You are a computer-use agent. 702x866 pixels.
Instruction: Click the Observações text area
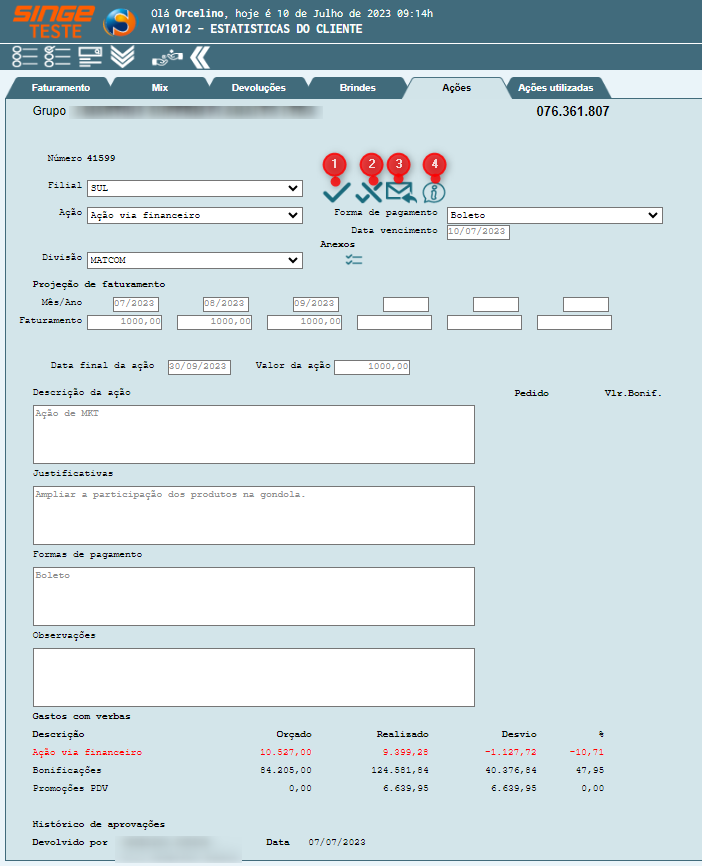tap(254, 677)
